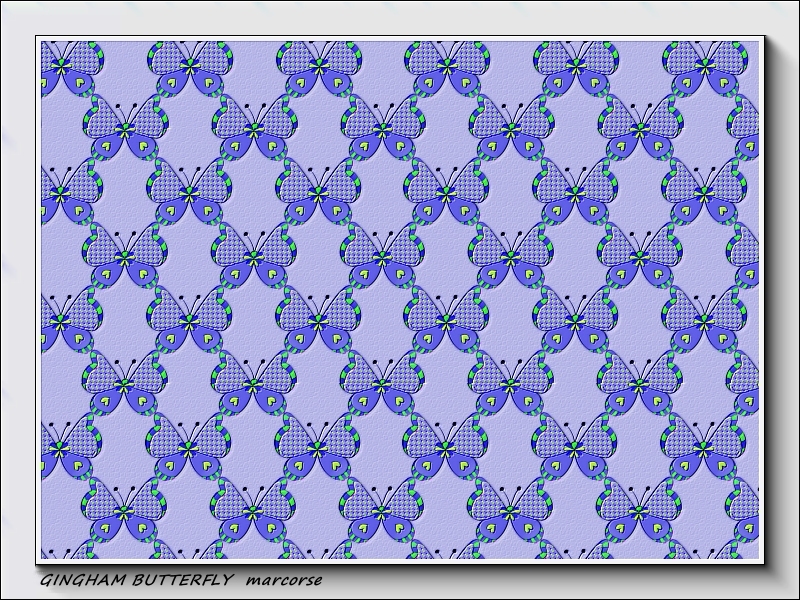Click the white frame's left border
The image size is (800, 600).
coord(38,300)
